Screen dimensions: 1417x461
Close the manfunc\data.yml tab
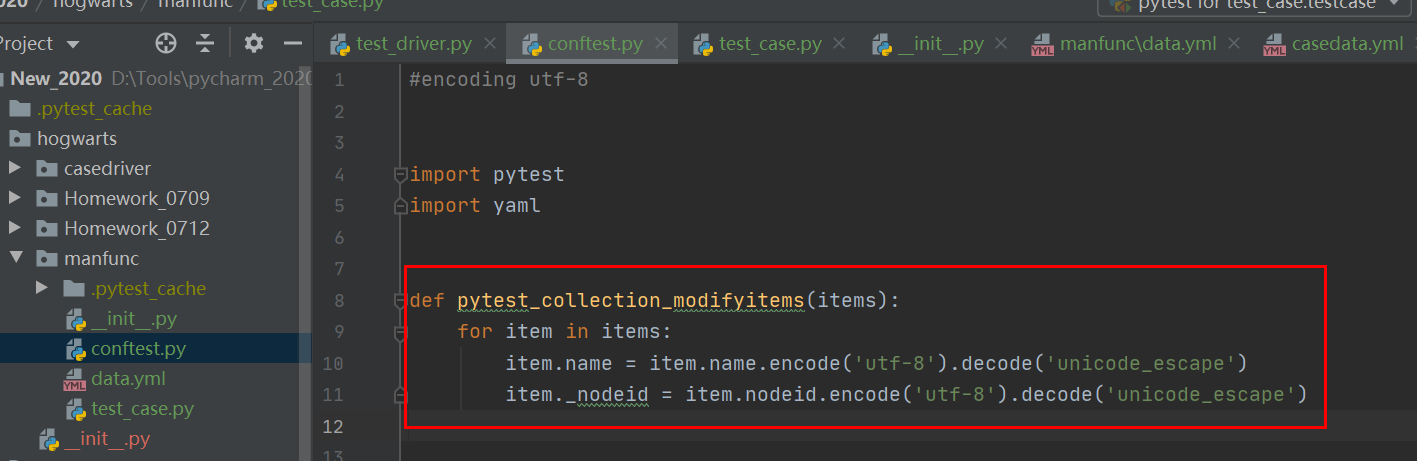click(1232, 44)
